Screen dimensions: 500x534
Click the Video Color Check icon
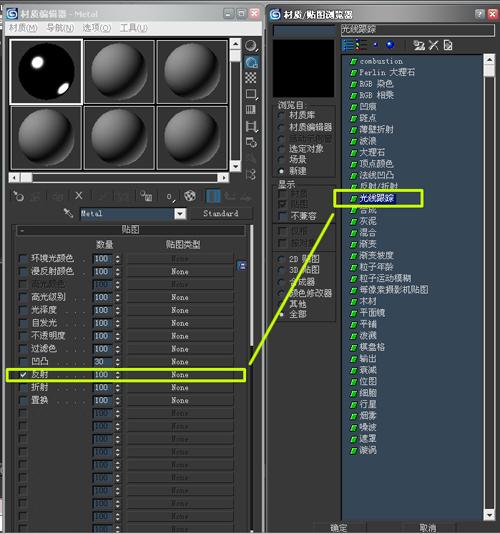click(x=251, y=110)
